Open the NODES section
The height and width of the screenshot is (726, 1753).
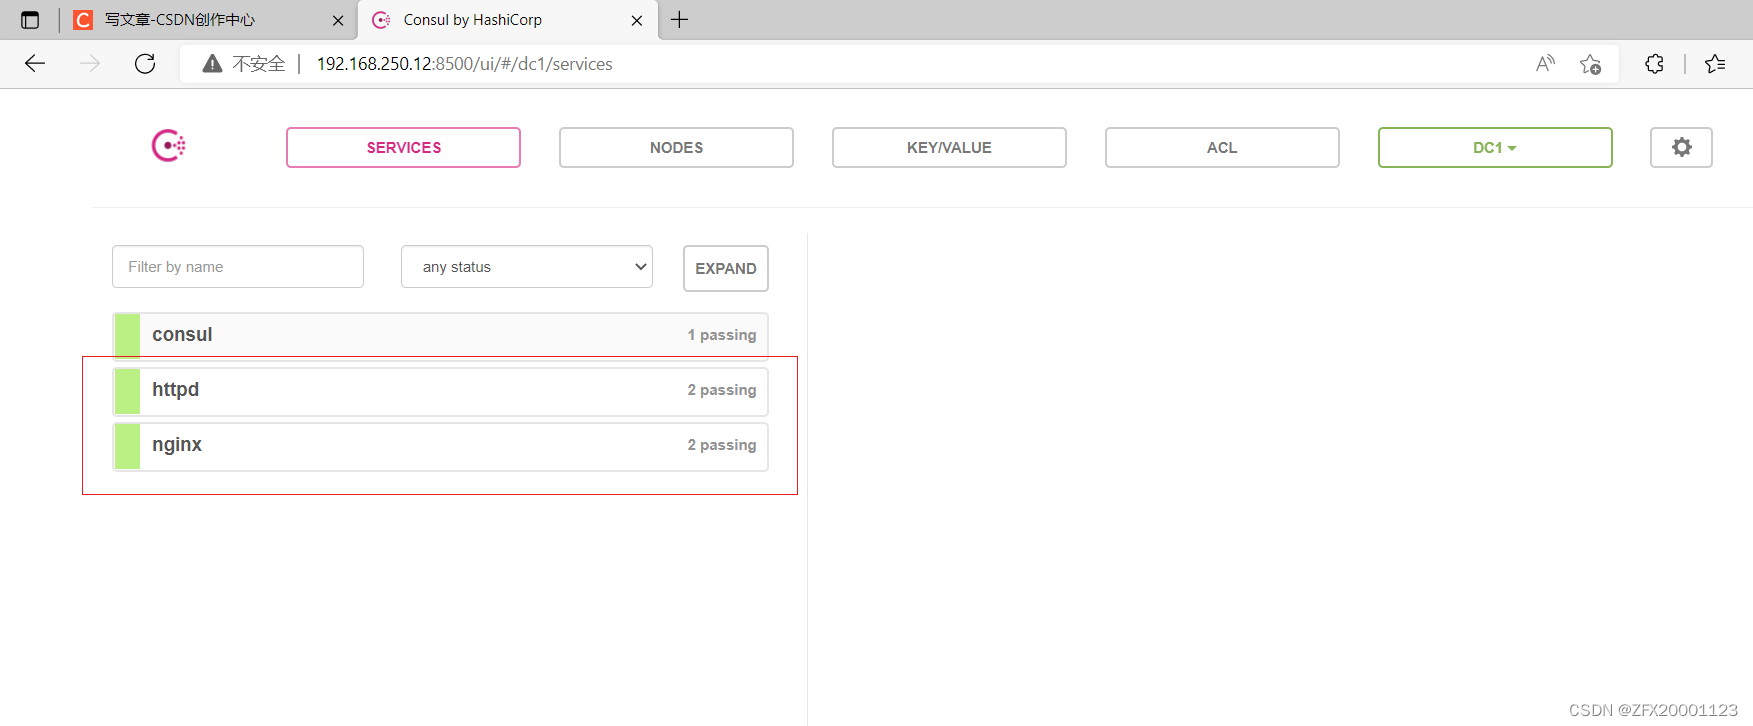(x=676, y=147)
